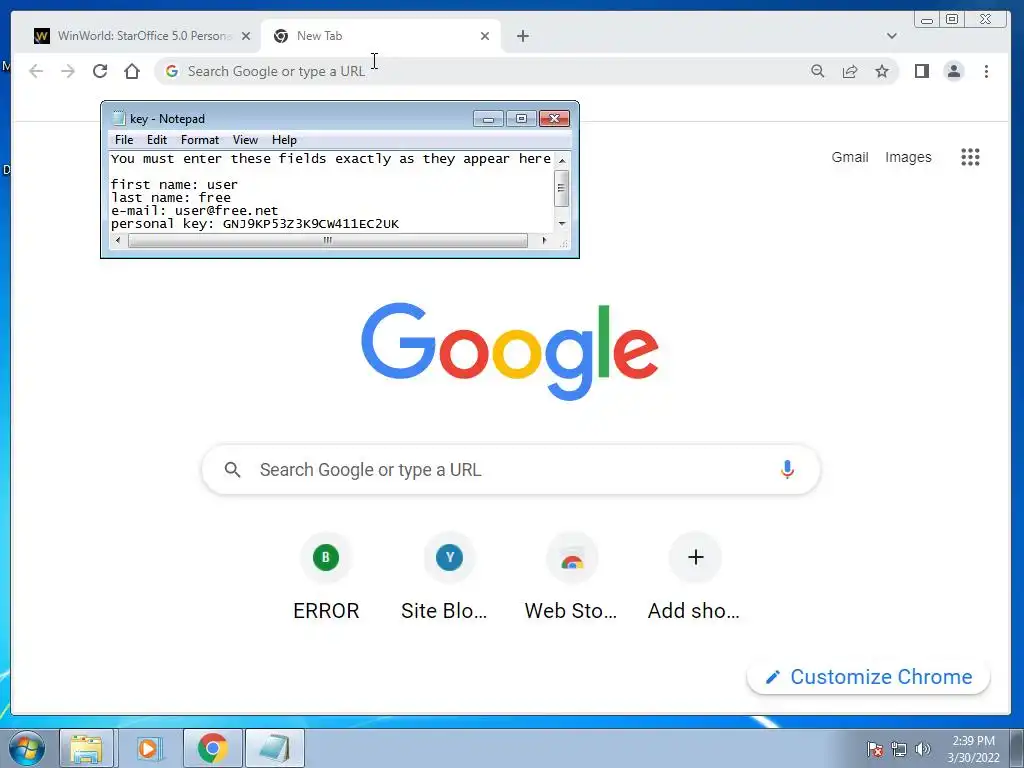Expand the tab search chevron
1024x768 pixels.
891,36
